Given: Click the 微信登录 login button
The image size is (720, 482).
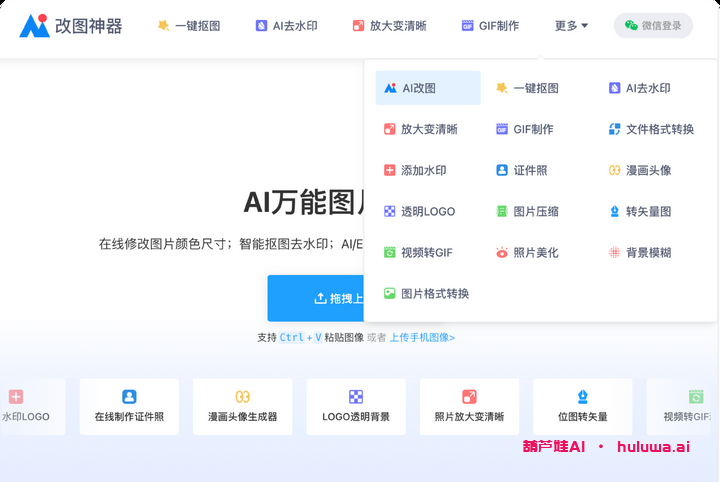Looking at the screenshot, I should click(x=653, y=26).
